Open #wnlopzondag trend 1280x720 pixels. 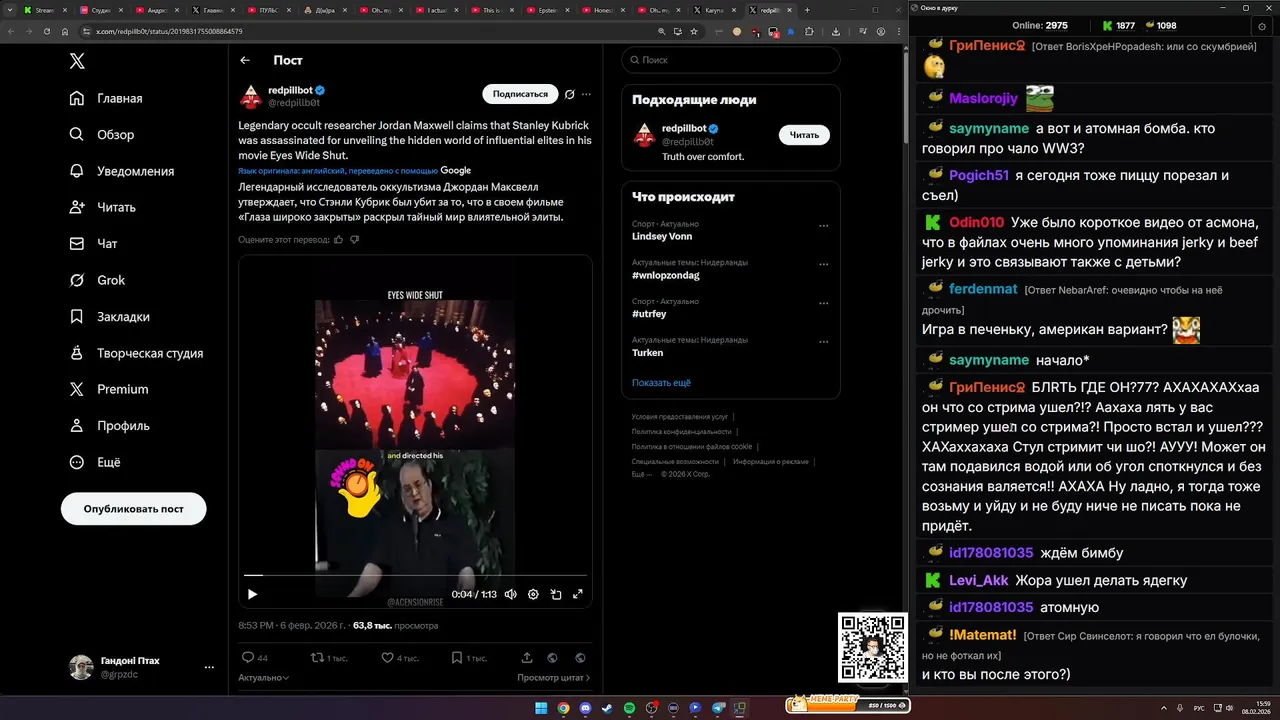coord(665,275)
